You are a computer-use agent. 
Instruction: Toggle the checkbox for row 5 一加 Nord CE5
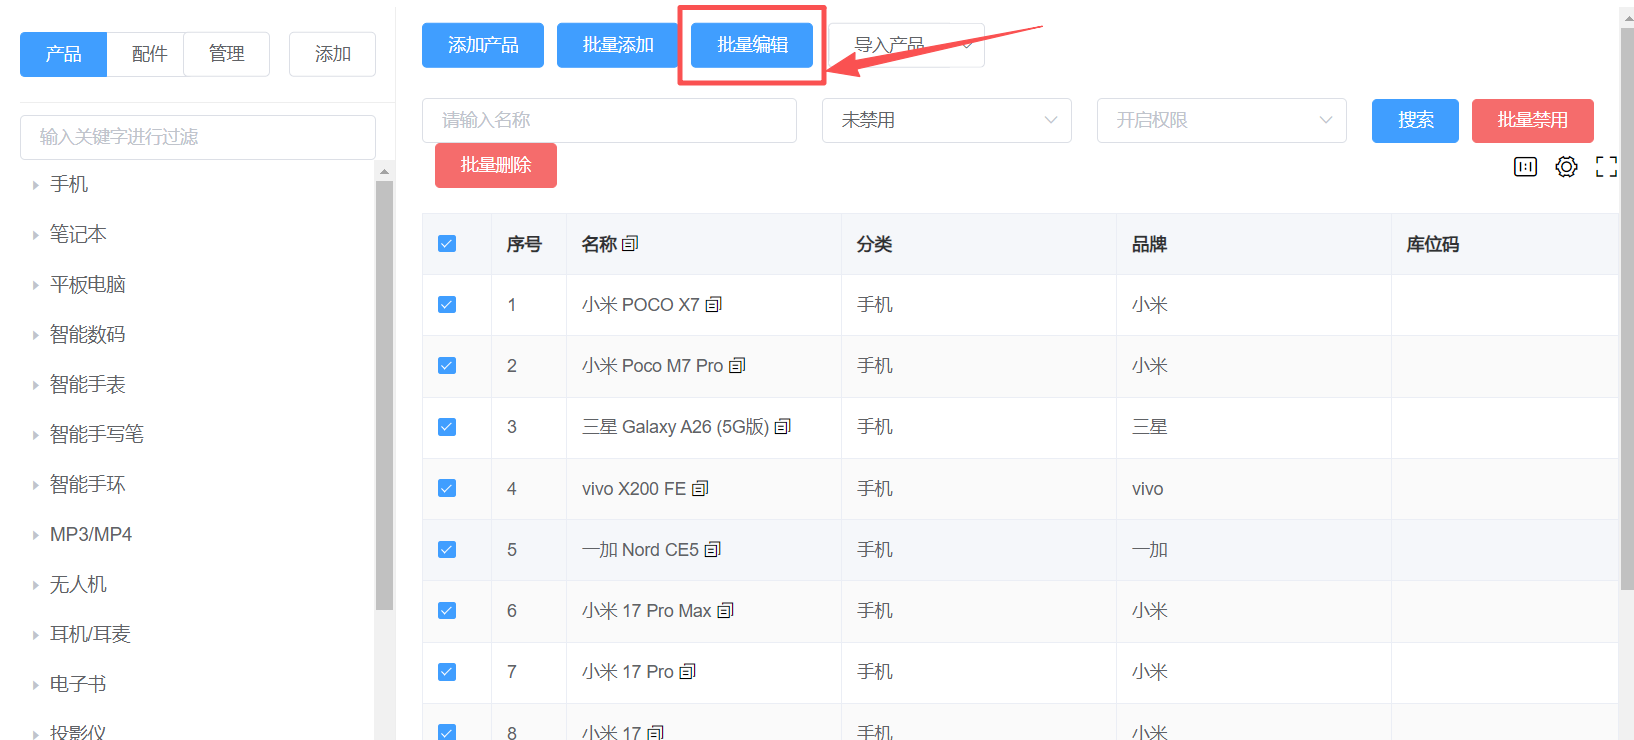pos(447,550)
